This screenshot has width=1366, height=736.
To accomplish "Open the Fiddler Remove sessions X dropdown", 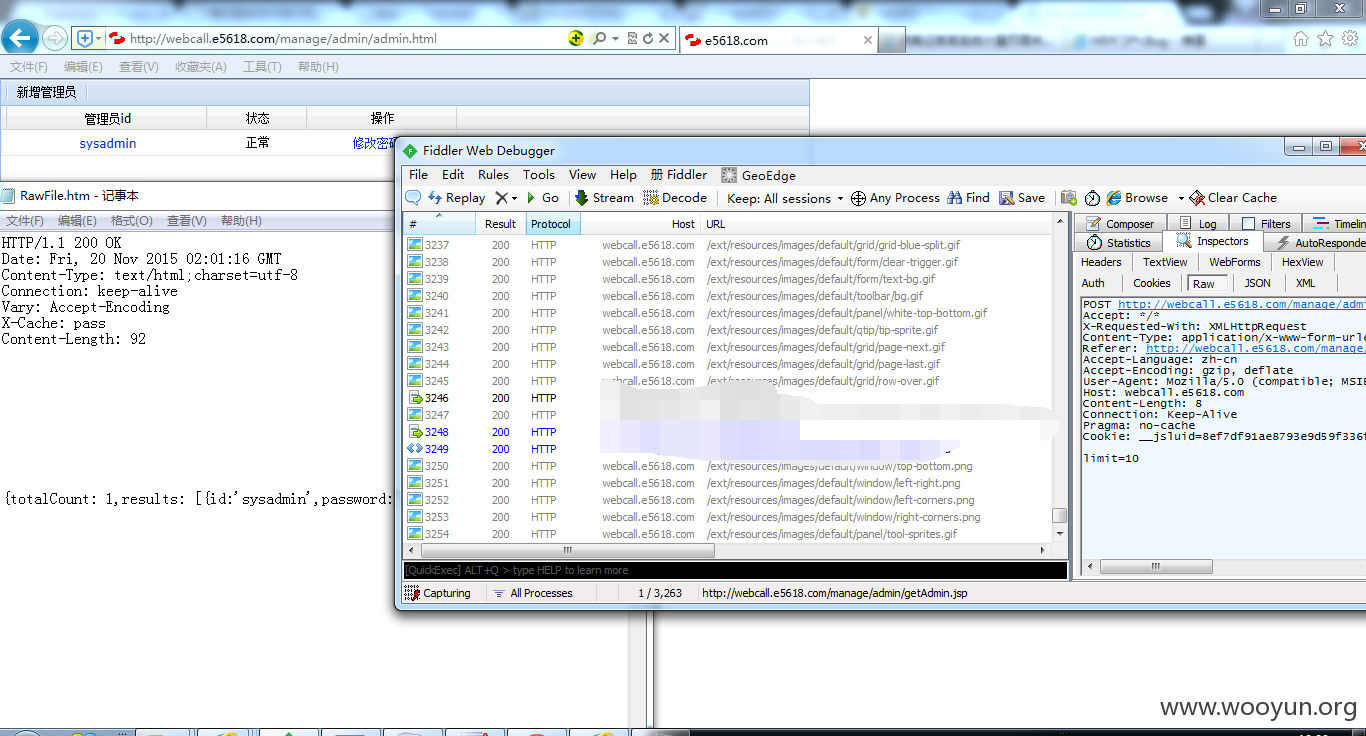I will click(506, 198).
